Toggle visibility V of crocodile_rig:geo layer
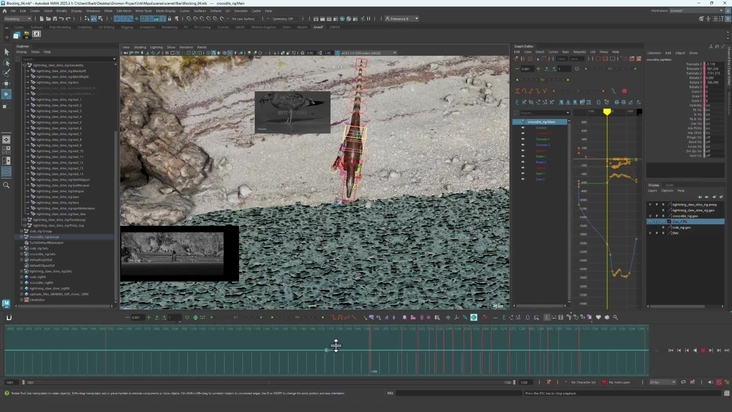This screenshot has width=732, height=412. 650,216
